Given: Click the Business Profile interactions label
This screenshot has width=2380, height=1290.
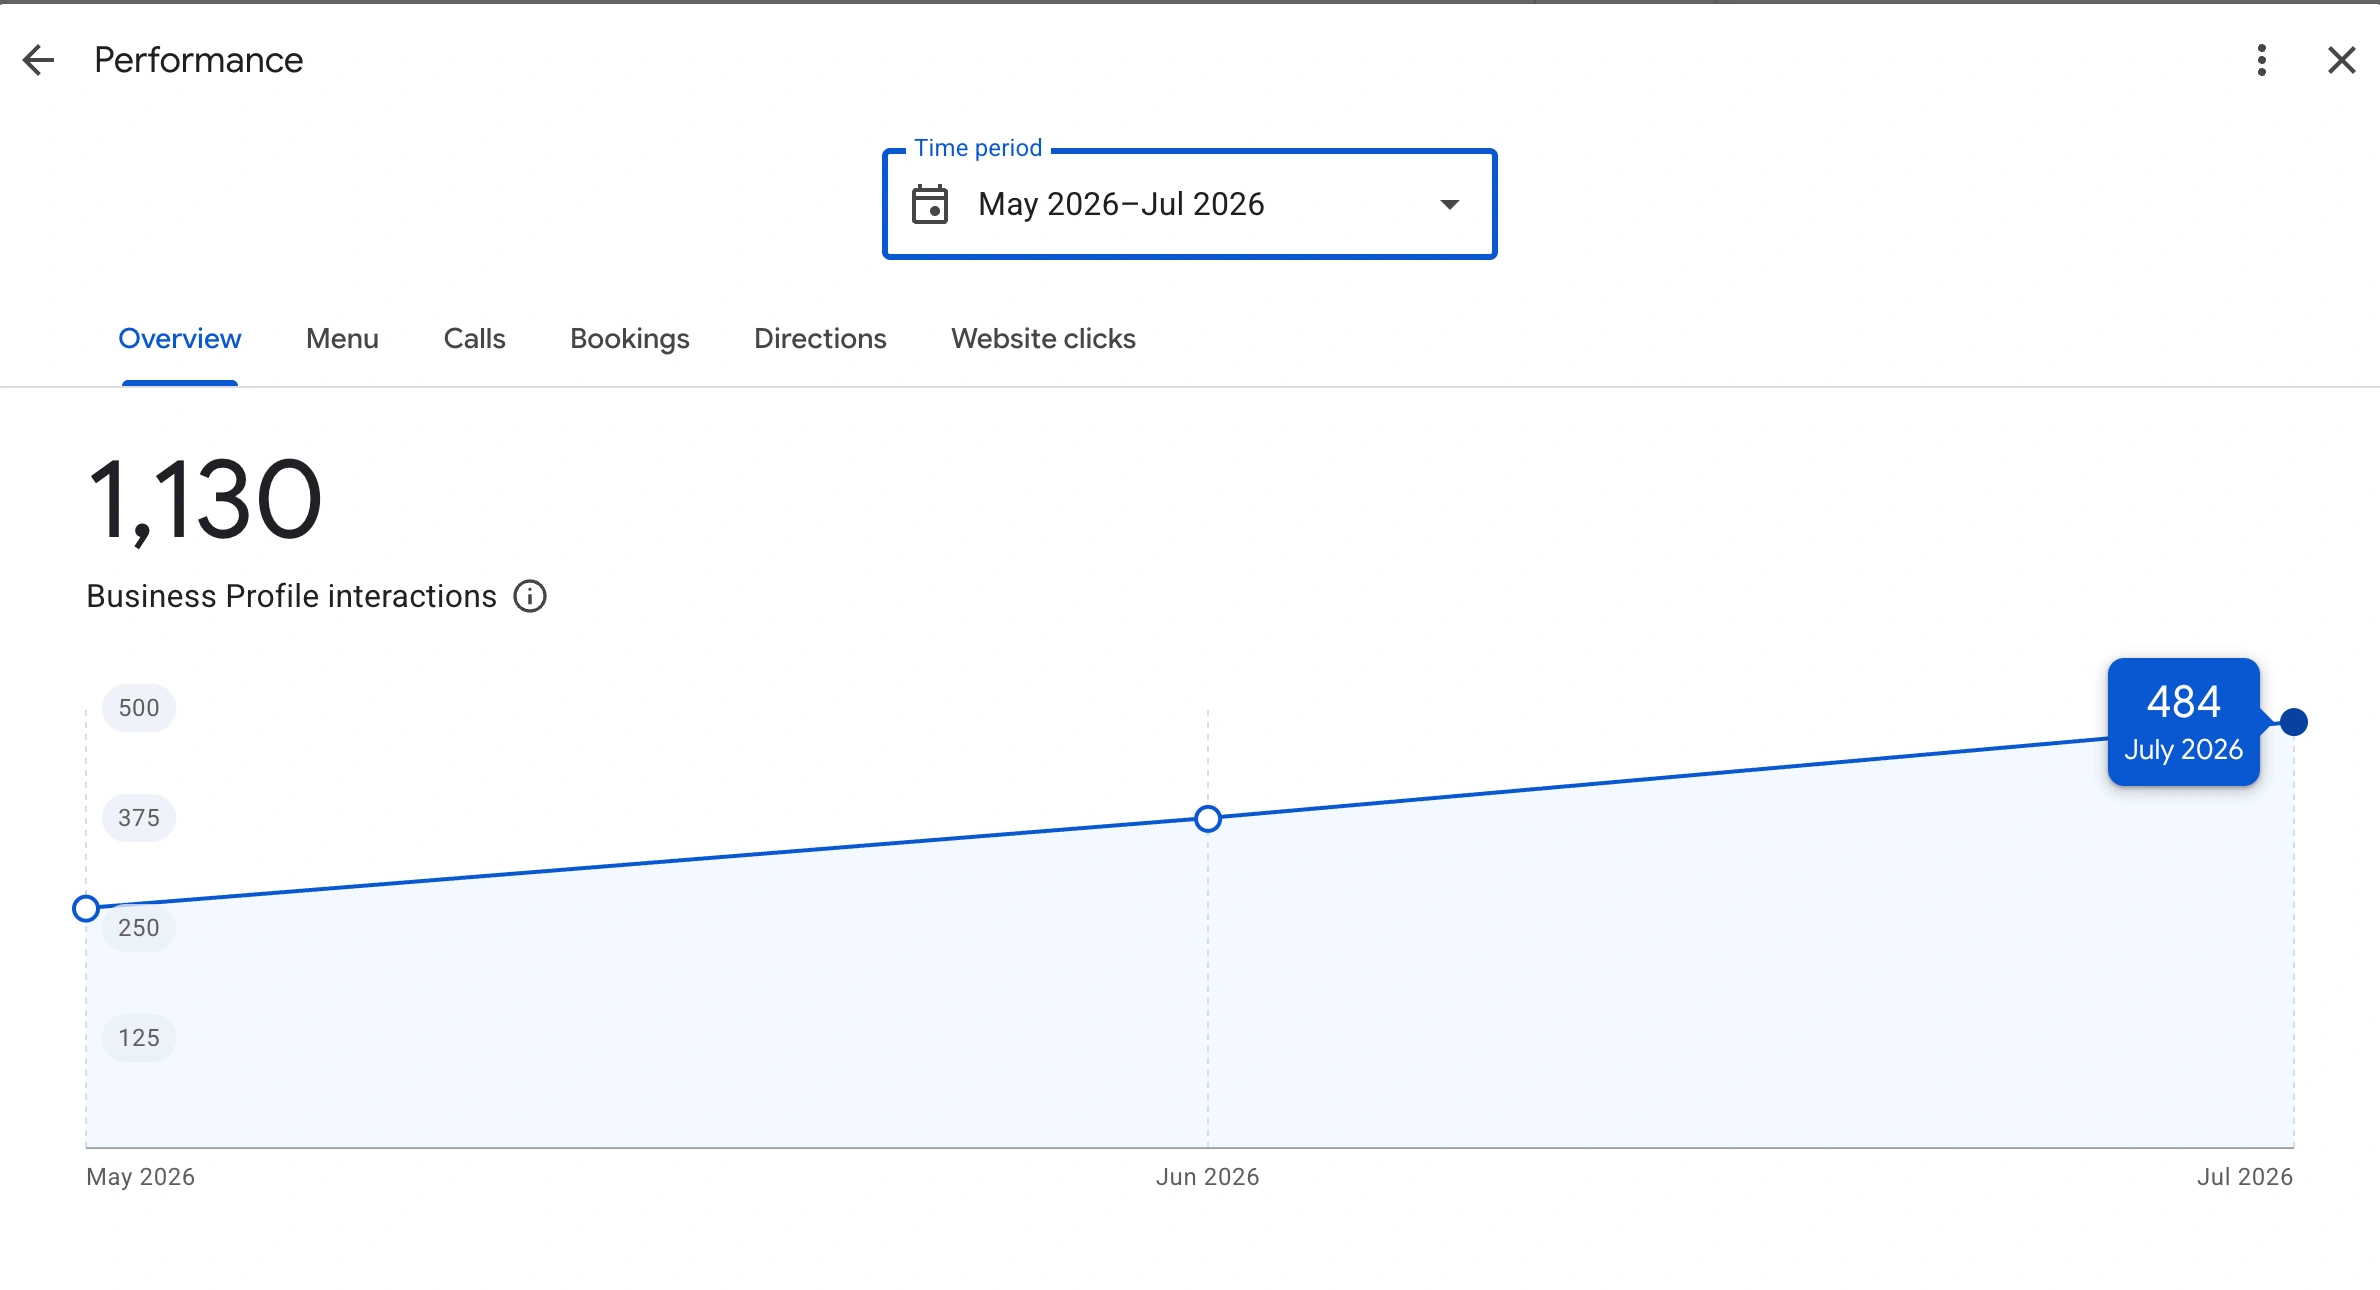Looking at the screenshot, I should click(291, 596).
